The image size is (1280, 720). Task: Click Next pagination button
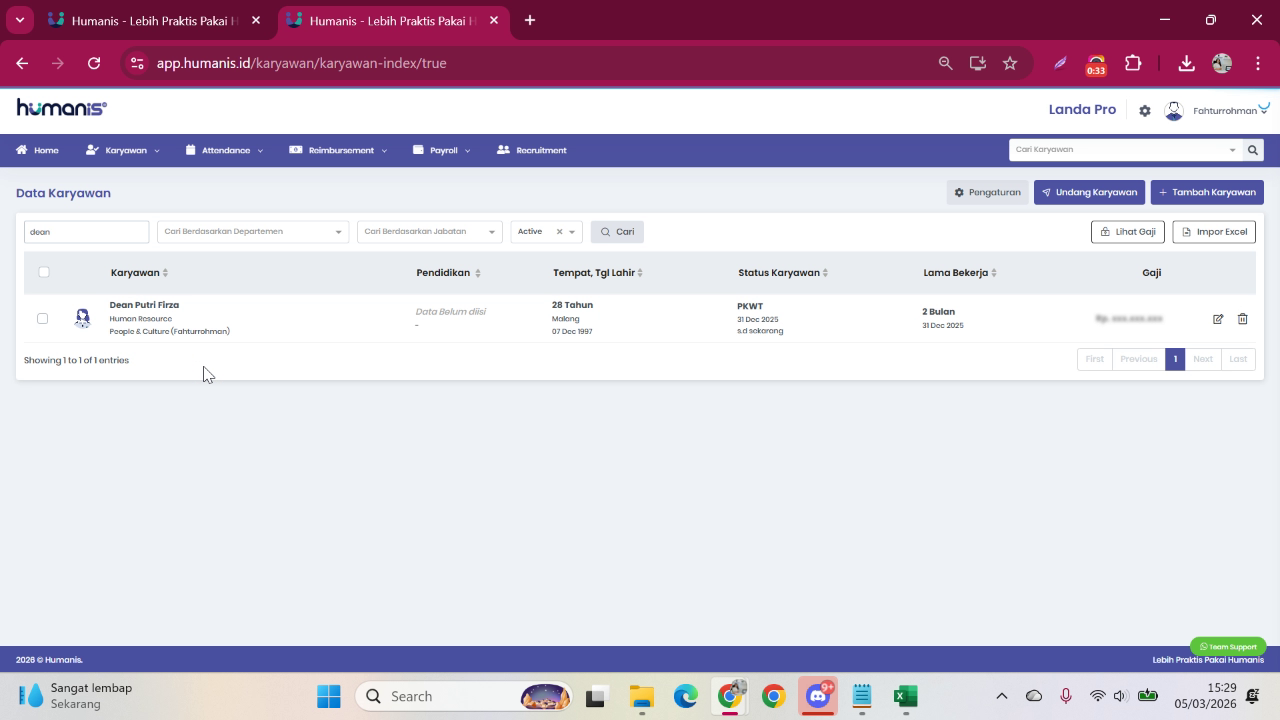[x=1203, y=359]
